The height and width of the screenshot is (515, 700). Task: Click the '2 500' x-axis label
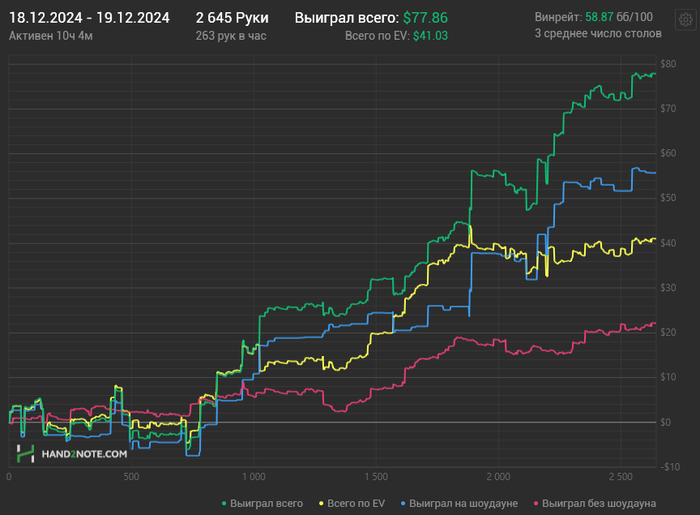(x=621, y=477)
